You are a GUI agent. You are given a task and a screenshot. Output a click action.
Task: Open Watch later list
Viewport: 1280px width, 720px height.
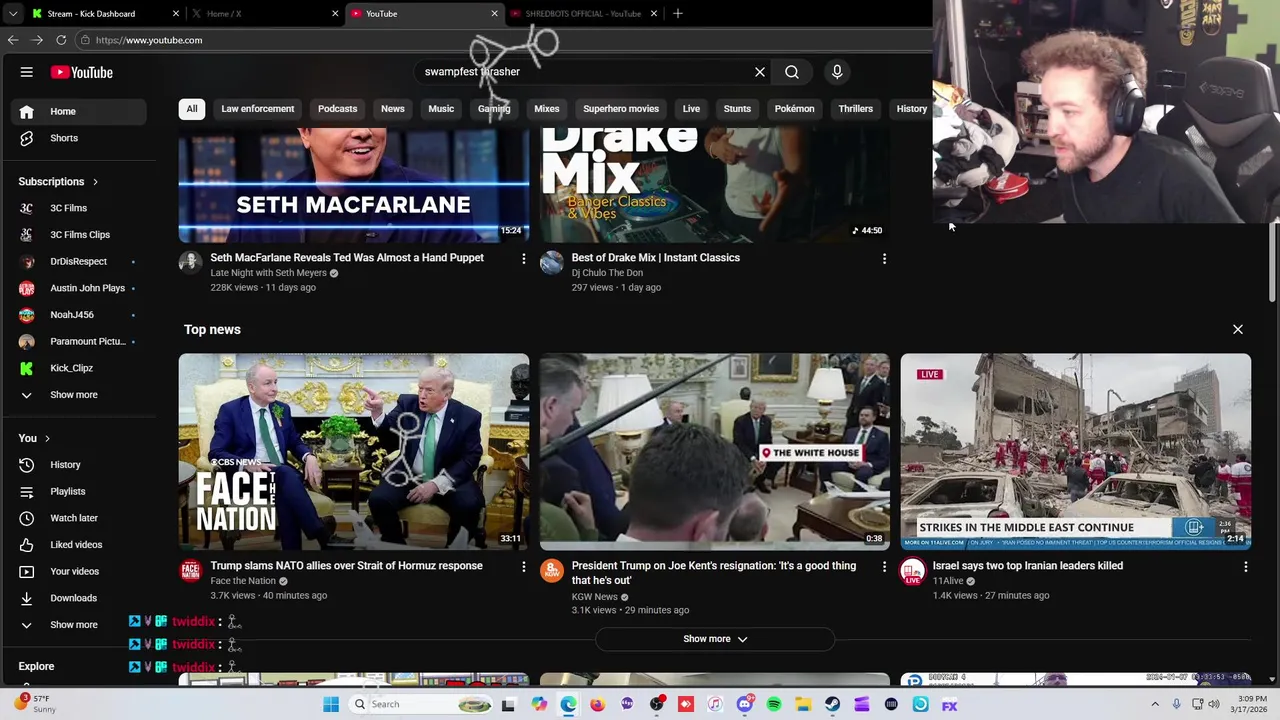click(80, 518)
